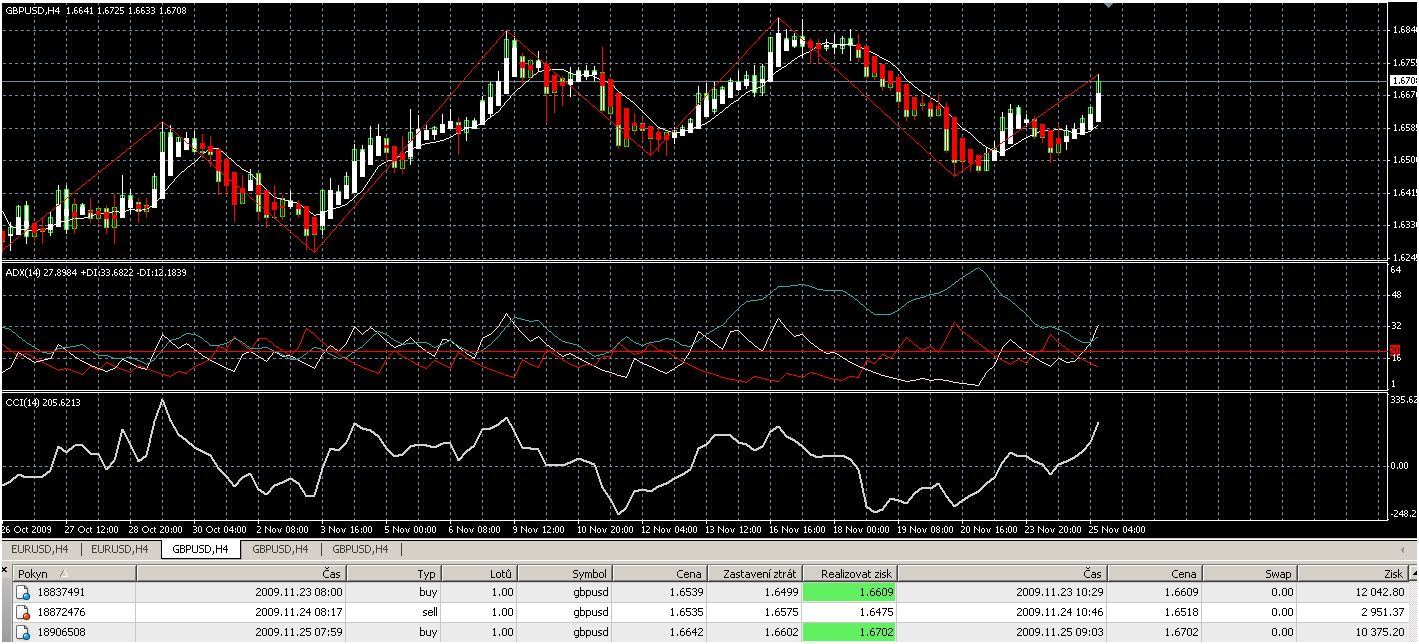Sort orders by the Lotů column header
Viewport: 1419px width, 644px height.
pos(480,574)
